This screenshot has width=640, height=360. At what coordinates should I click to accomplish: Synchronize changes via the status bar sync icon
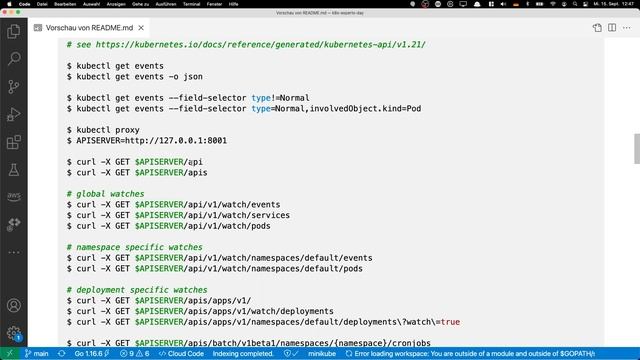(x=62, y=354)
